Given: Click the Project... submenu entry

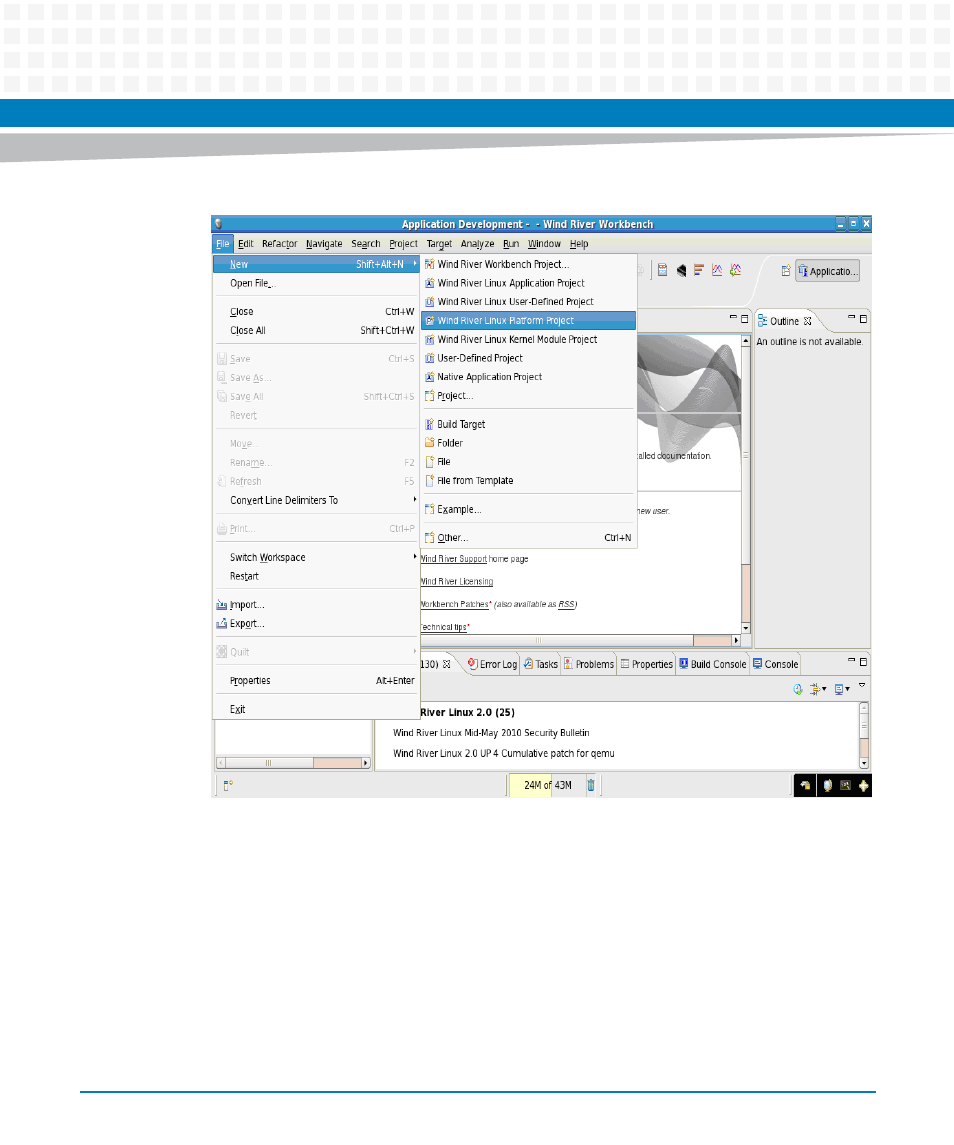Looking at the screenshot, I should click(528, 396).
